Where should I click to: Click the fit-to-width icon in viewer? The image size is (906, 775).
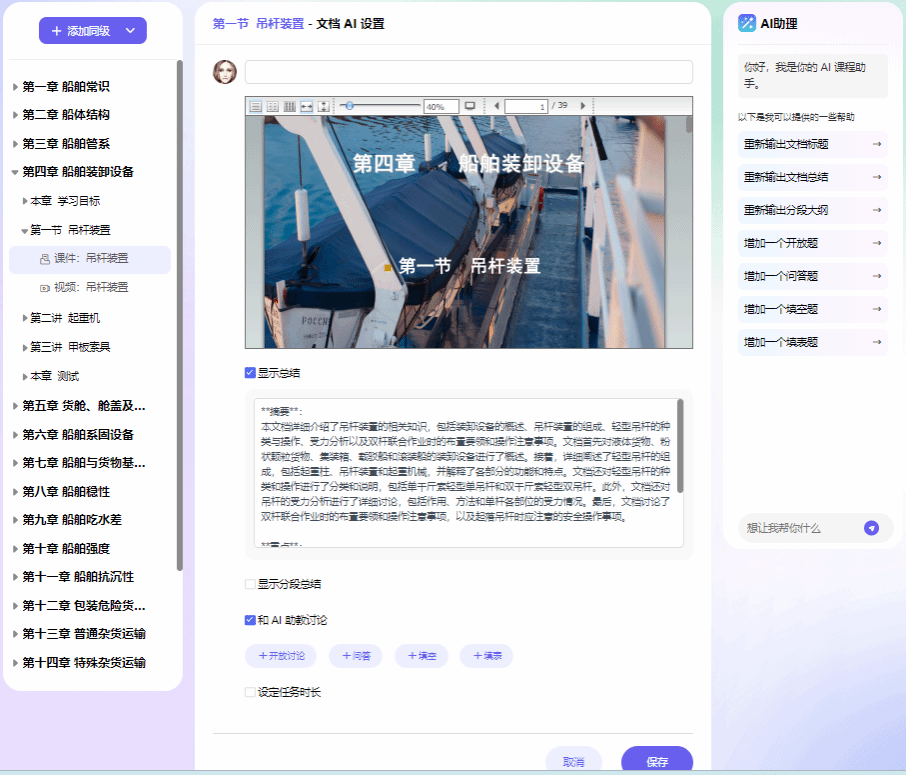tap(307, 106)
